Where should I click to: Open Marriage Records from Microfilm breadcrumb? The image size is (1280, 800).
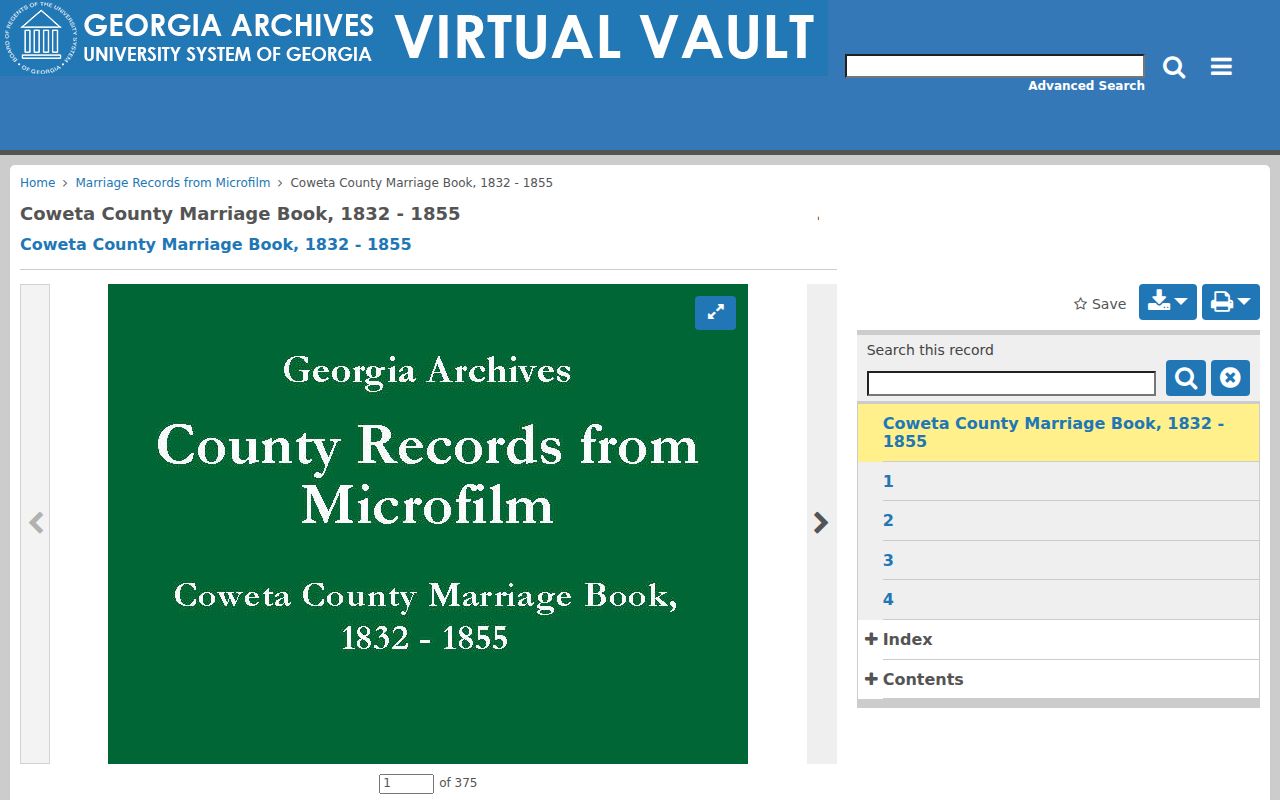click(x=173, y=183)
